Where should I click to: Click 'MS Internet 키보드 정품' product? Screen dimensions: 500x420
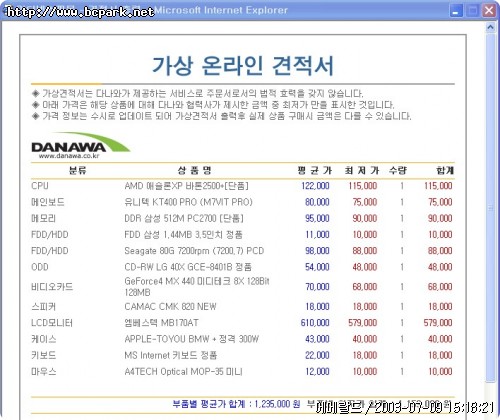[x=171, y=355]
